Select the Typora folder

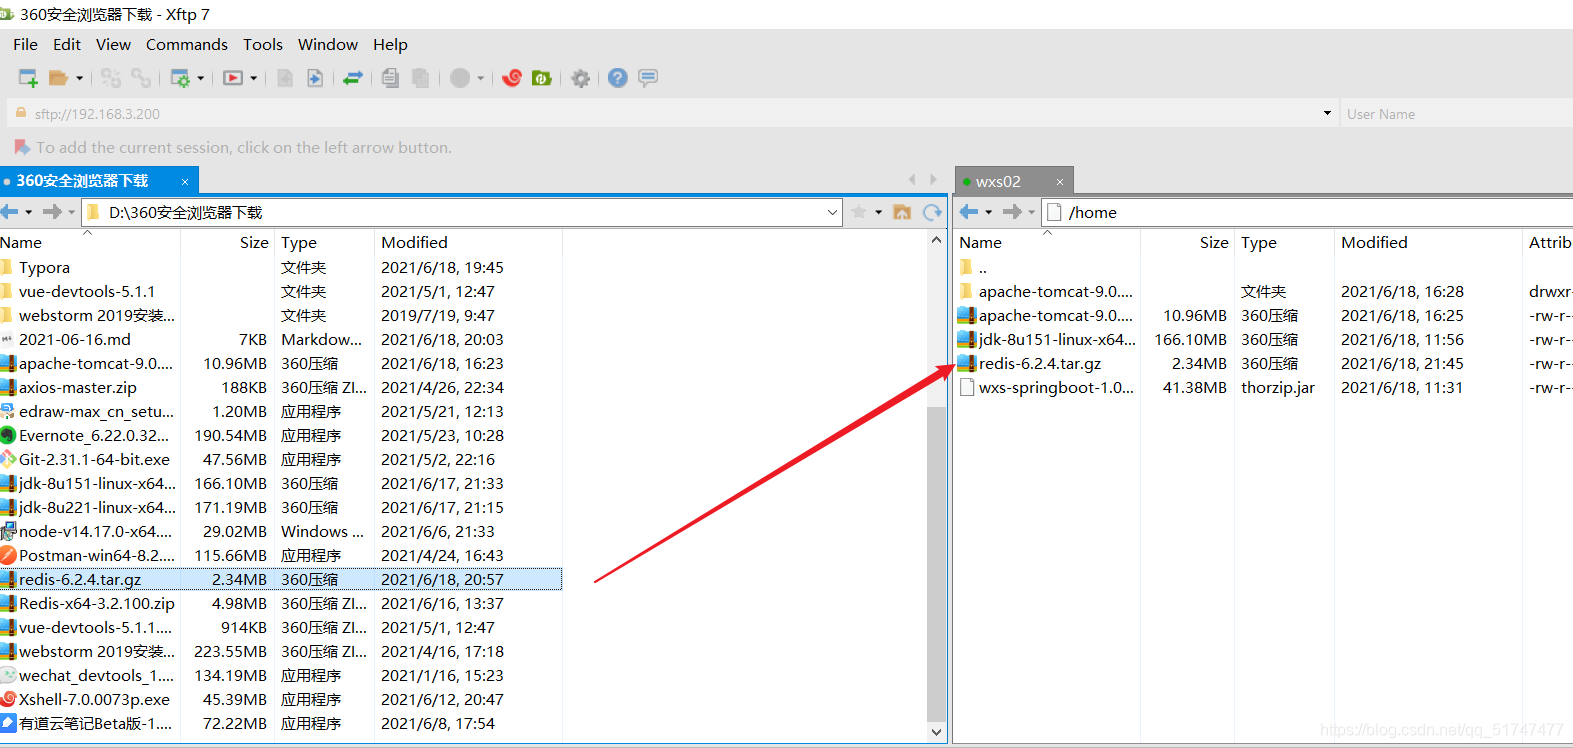coord(281,267)
